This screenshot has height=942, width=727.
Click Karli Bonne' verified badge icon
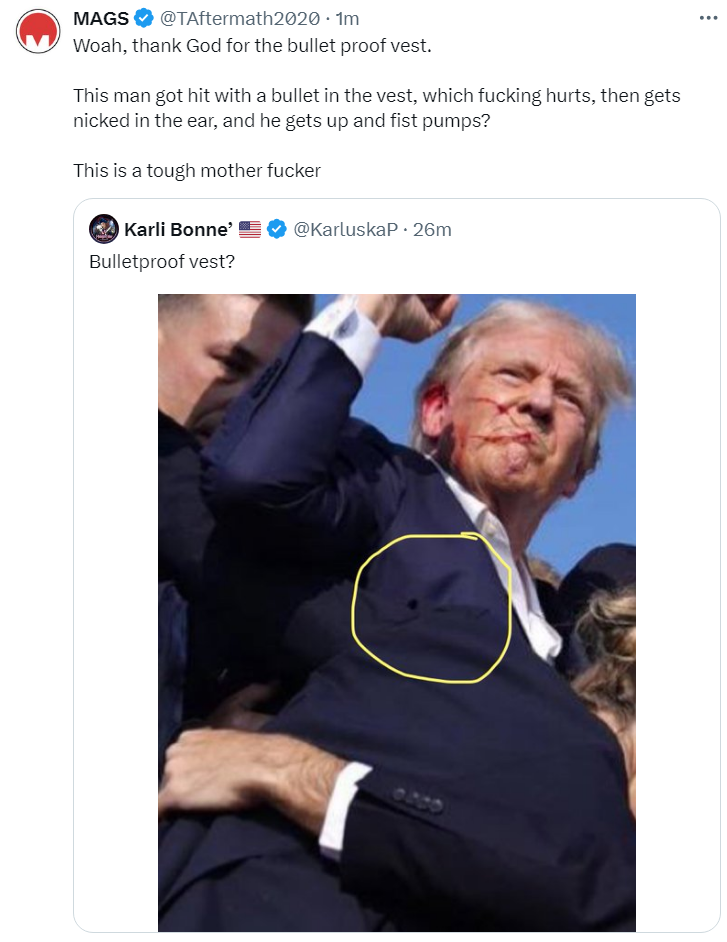(x=276, y=229)
